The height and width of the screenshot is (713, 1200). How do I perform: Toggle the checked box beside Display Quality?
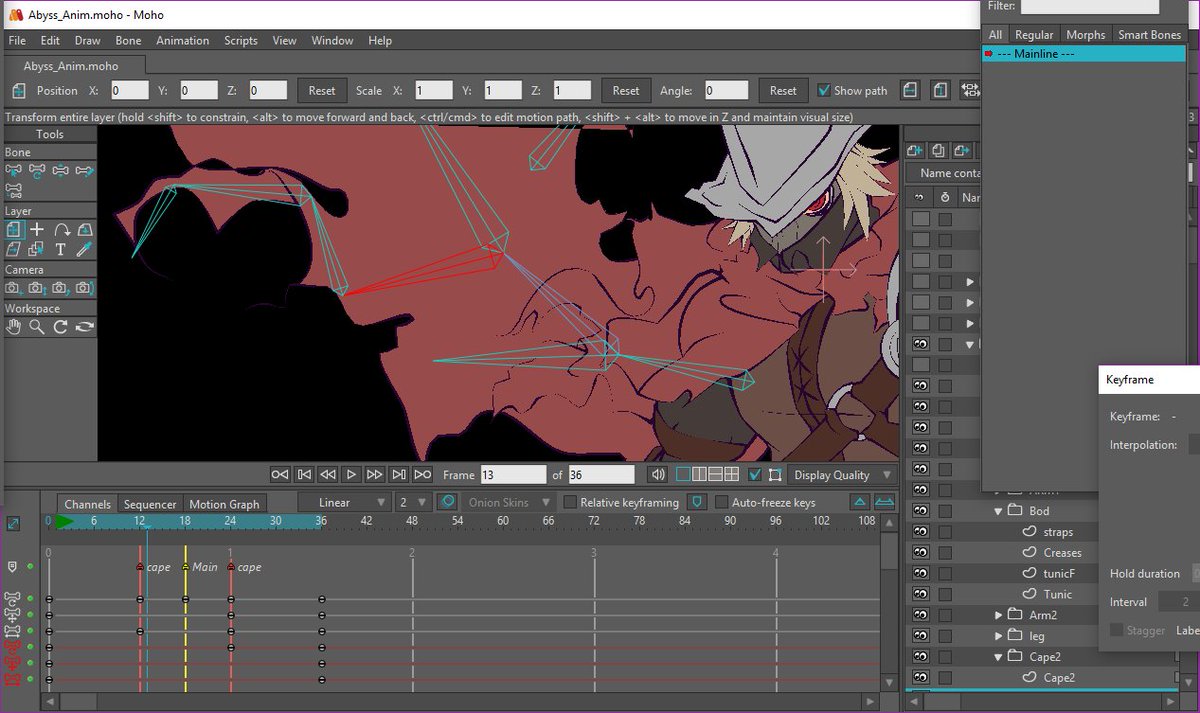pyautogui.click(x=755, y=475)
